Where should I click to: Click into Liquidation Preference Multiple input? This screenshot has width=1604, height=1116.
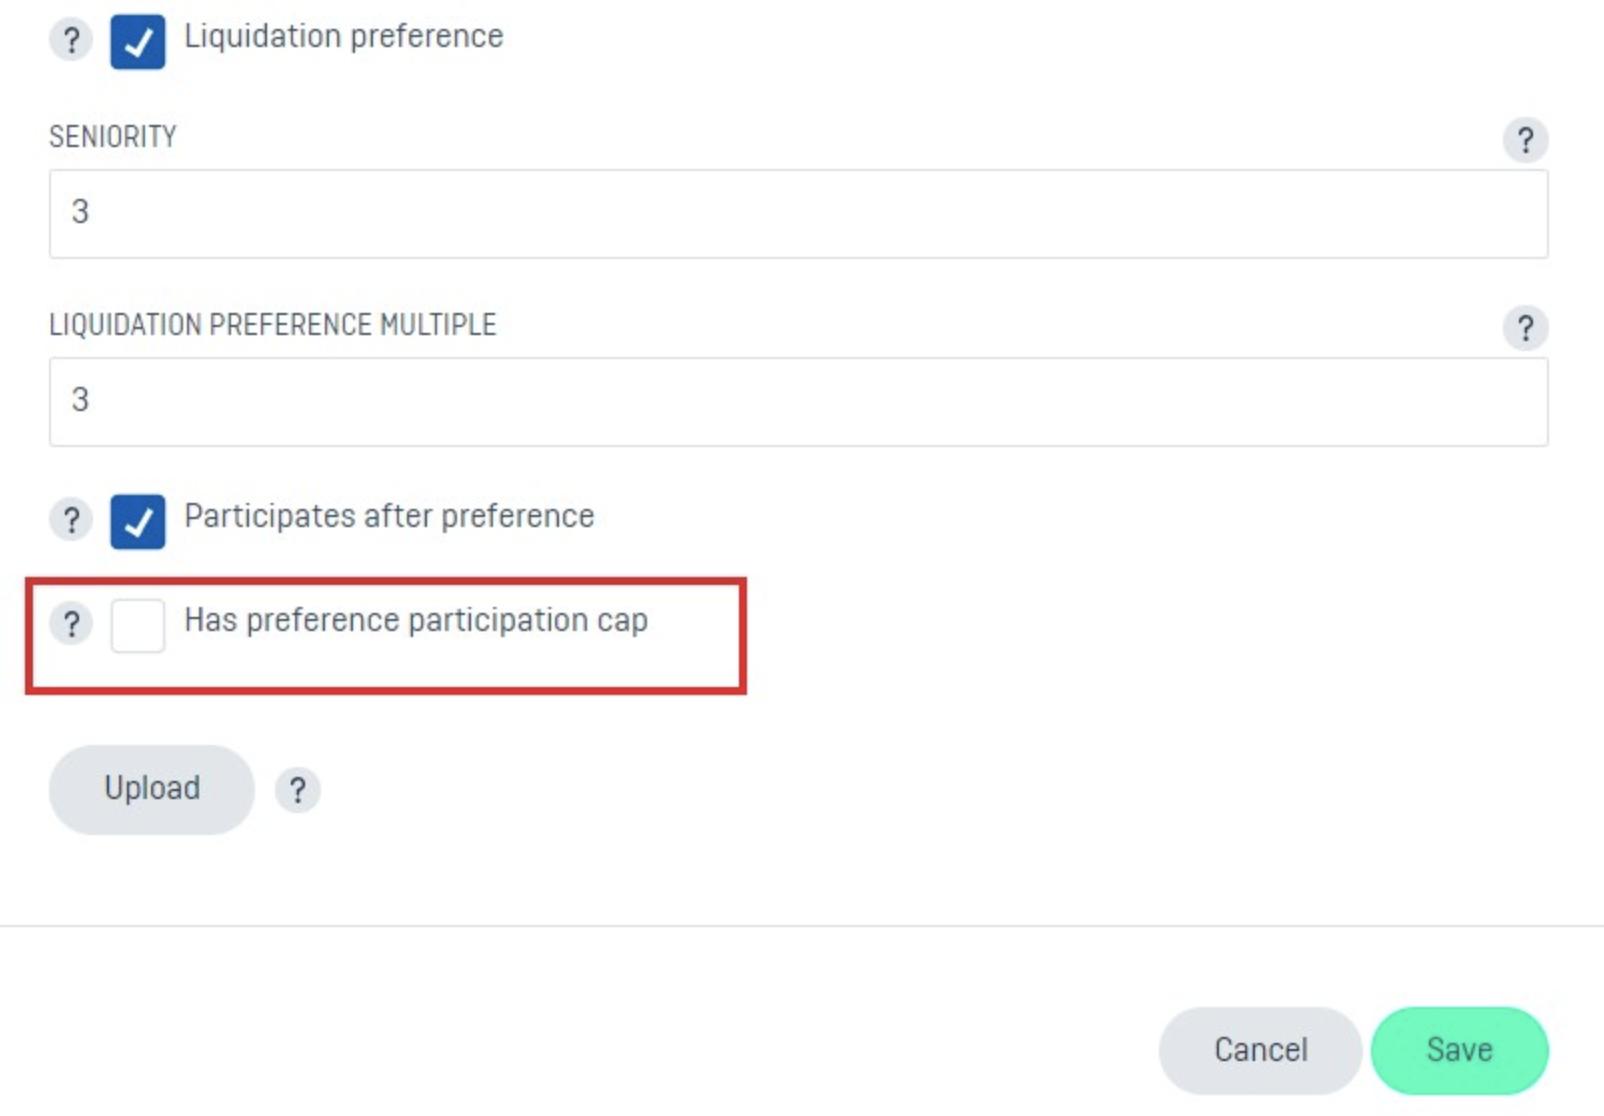click(x=798, y=401)
